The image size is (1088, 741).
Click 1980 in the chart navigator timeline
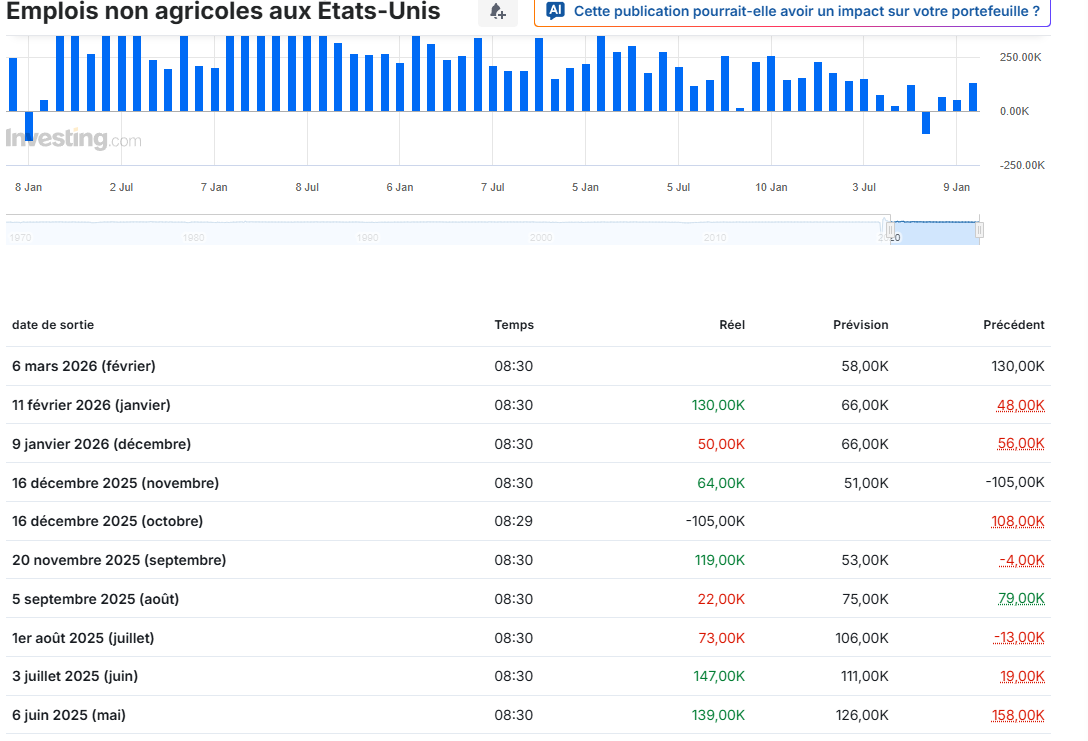(194, 237)
